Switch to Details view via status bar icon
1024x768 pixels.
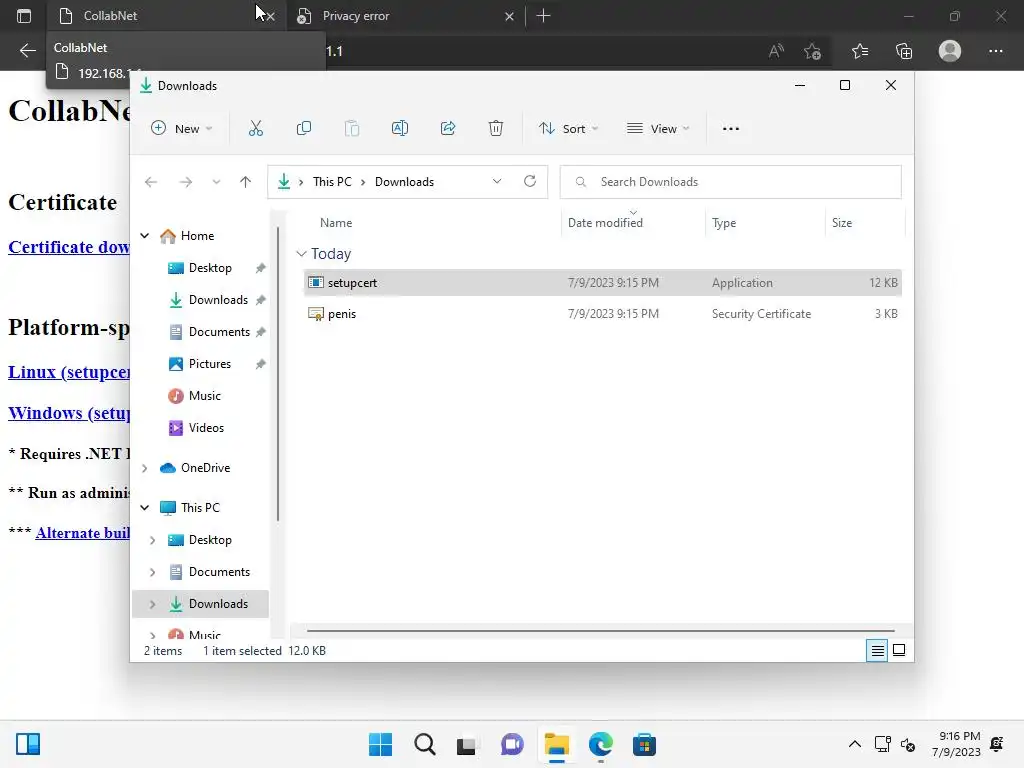point(877,650)
